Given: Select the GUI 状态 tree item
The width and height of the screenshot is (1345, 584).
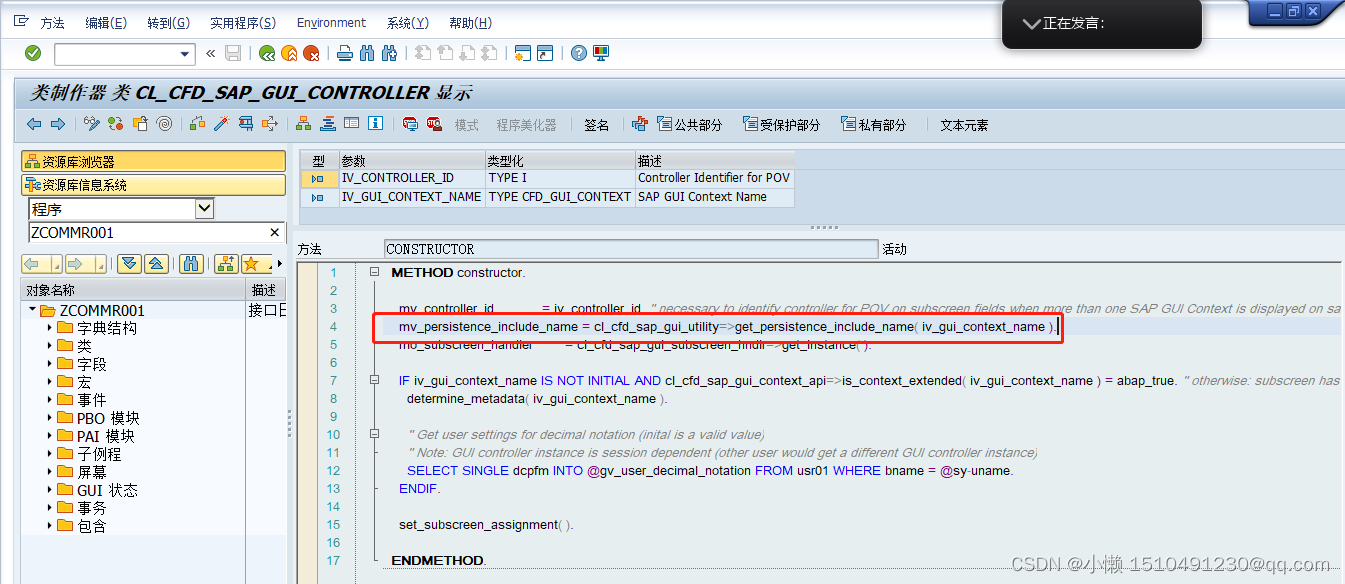Looking at the screenshot, I should click(x=107, y=490).
